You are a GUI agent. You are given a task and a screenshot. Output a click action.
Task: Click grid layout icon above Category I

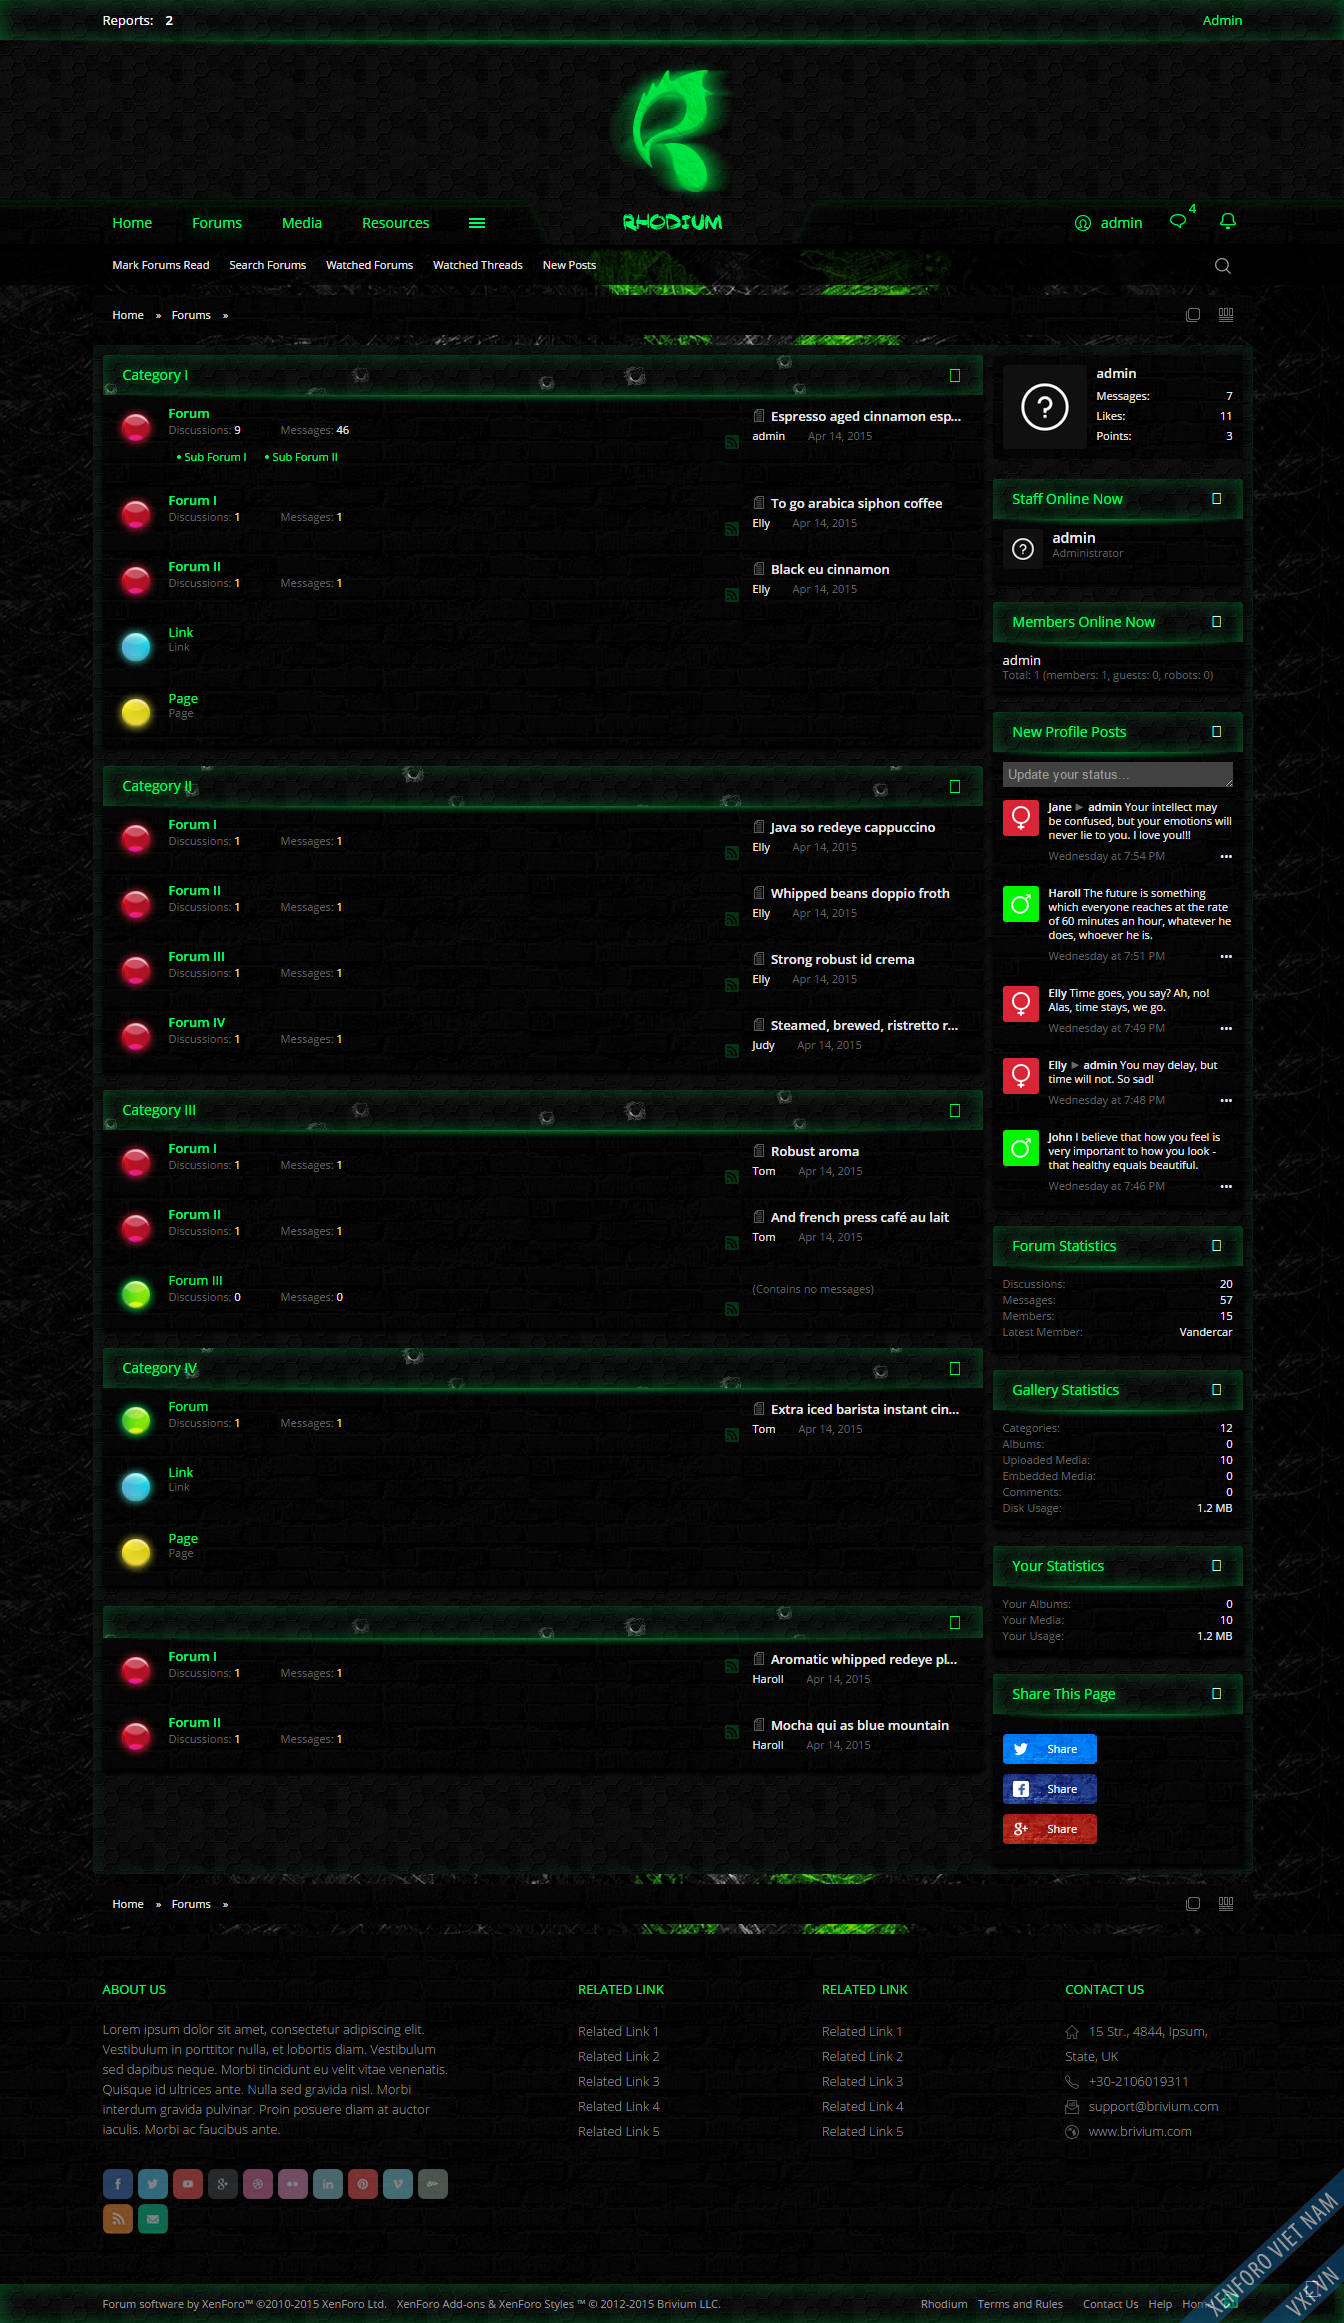(1226, 315)
